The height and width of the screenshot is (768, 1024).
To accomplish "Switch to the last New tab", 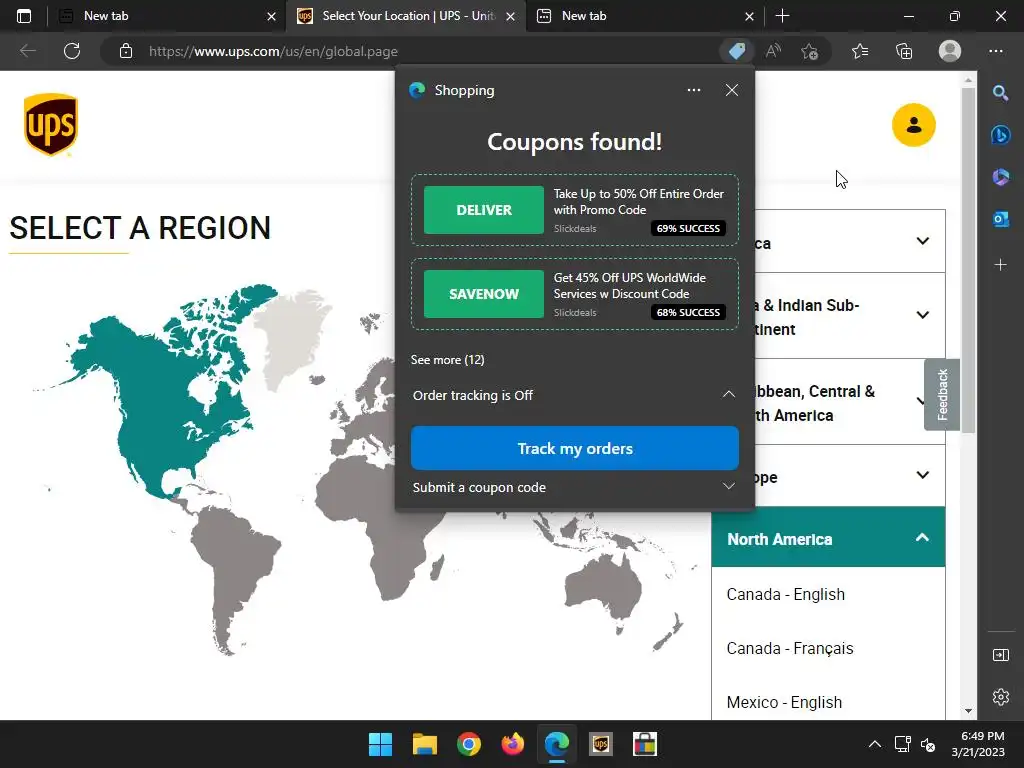I will [x=645, y=16].
